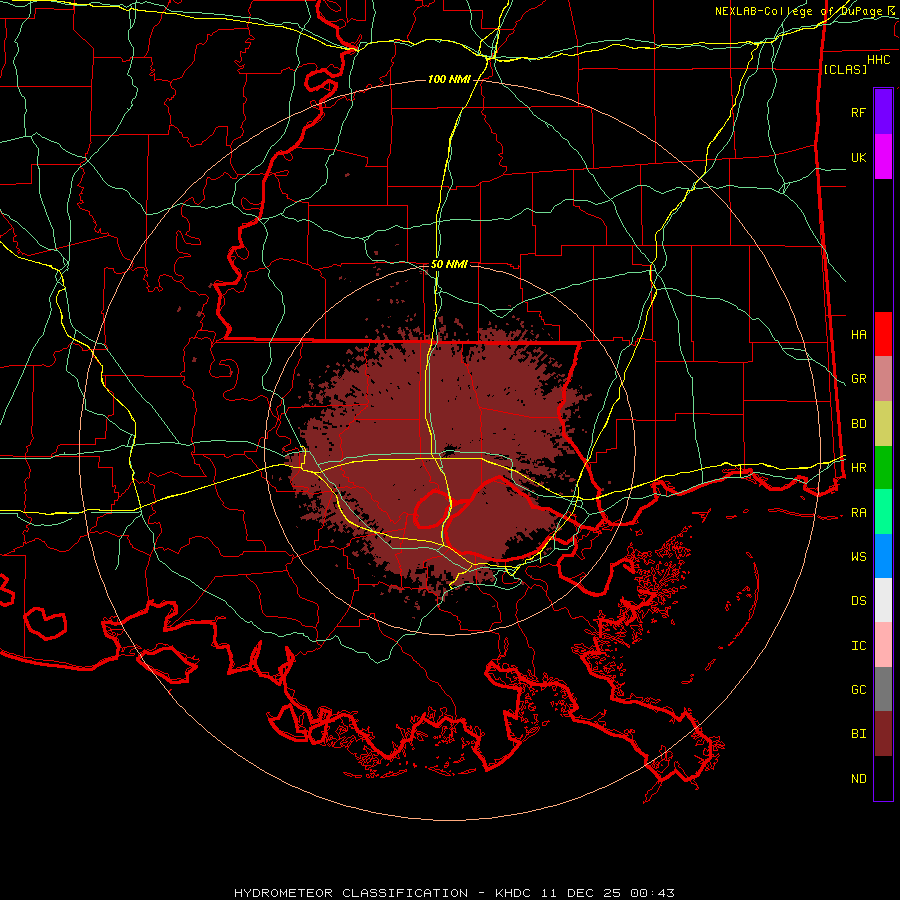Click the BI legend label
This screenshot has width=900, height=900.
858,734
